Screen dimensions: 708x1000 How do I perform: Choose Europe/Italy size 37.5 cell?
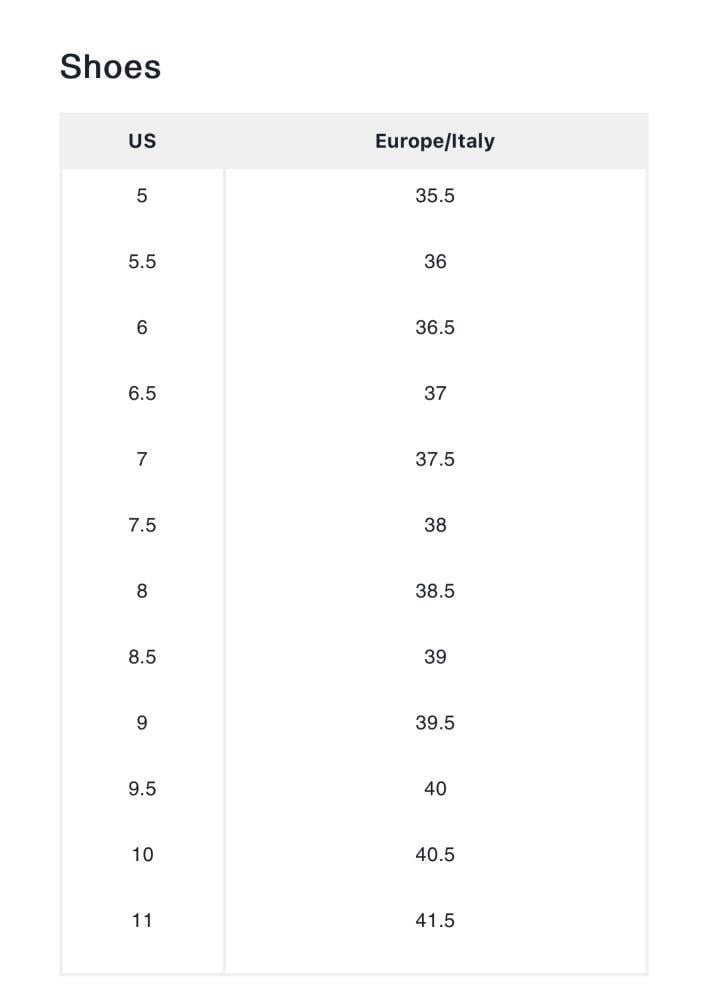click(435, 460)
